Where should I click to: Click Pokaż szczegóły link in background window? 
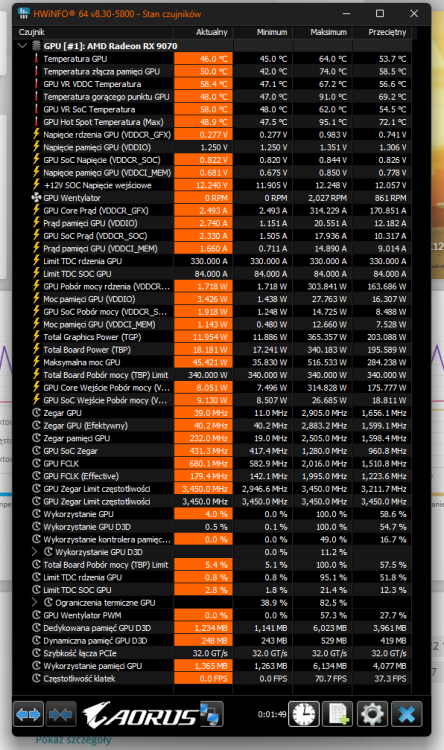tap(73, 740)
